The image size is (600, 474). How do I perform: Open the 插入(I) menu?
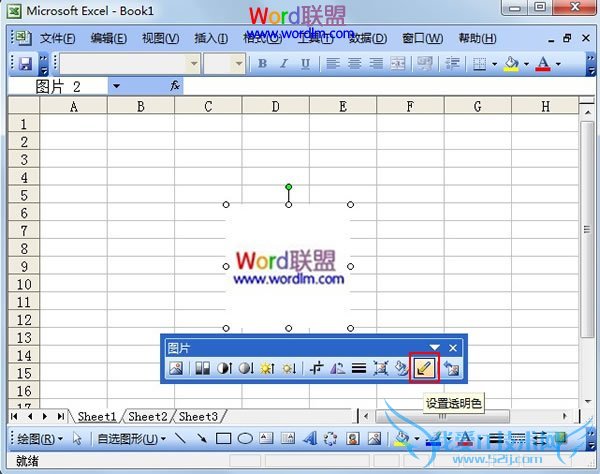pyautogui.click(x=211, y=38)
